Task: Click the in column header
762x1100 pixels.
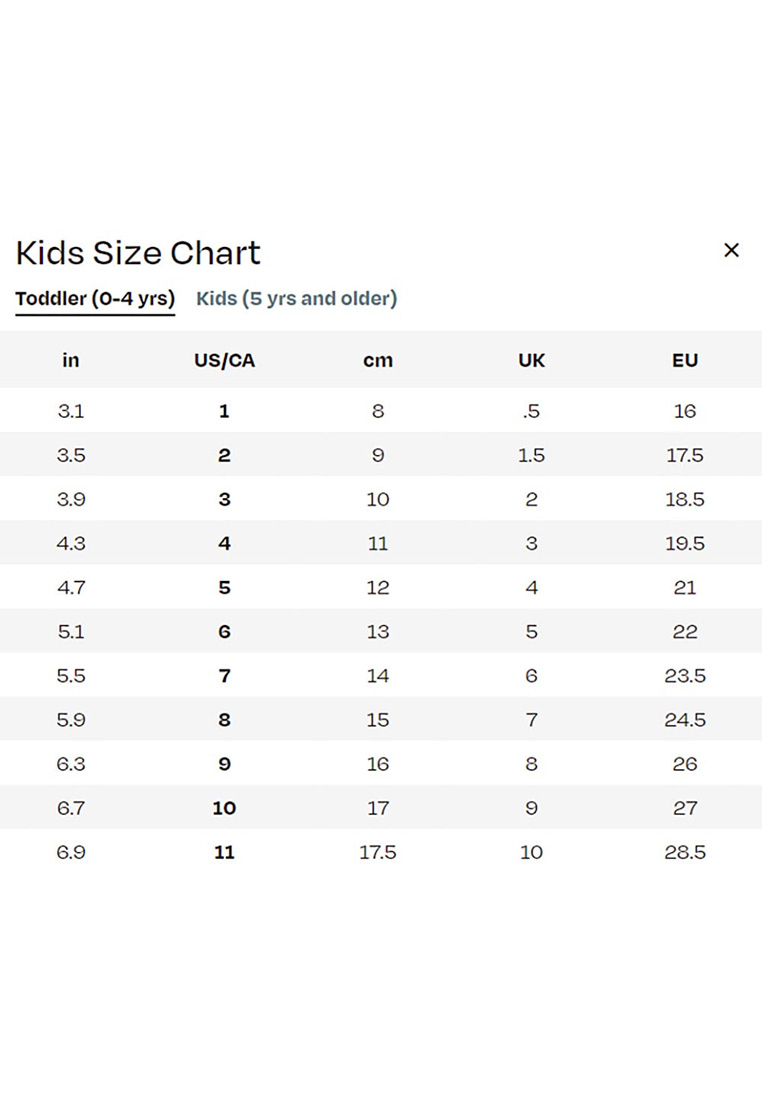Action: point(70,360)
